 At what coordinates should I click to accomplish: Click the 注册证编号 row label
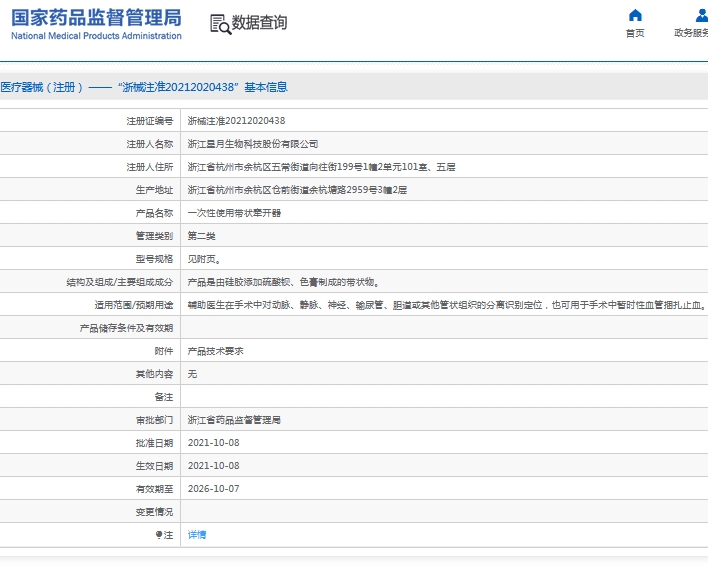[149, 121]
